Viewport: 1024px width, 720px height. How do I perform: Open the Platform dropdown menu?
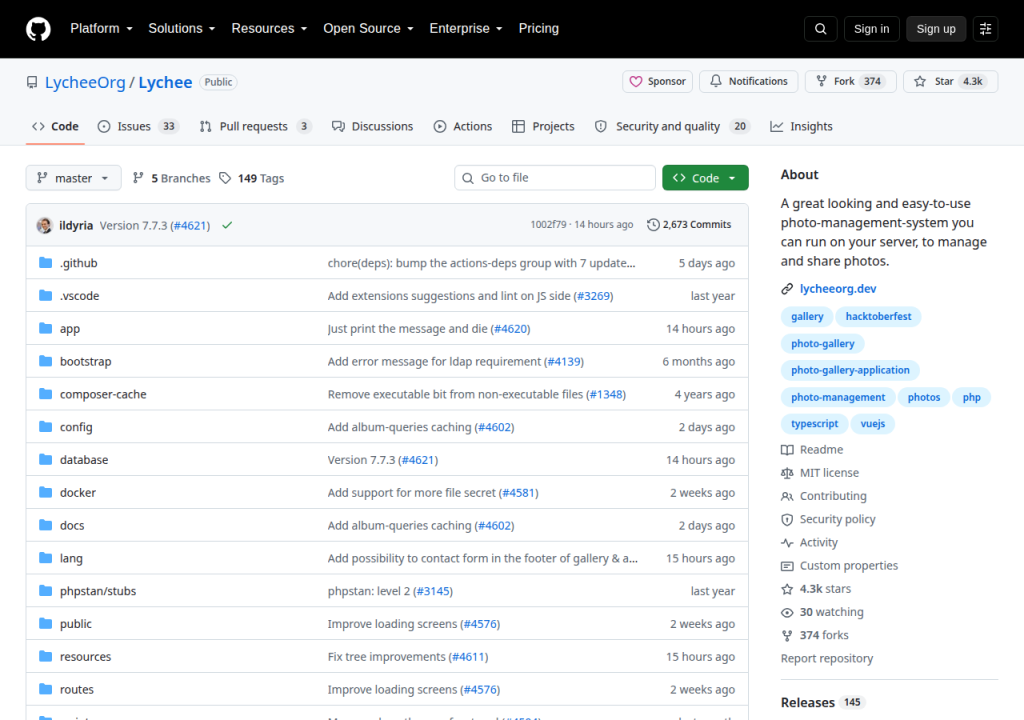[101, 29]
